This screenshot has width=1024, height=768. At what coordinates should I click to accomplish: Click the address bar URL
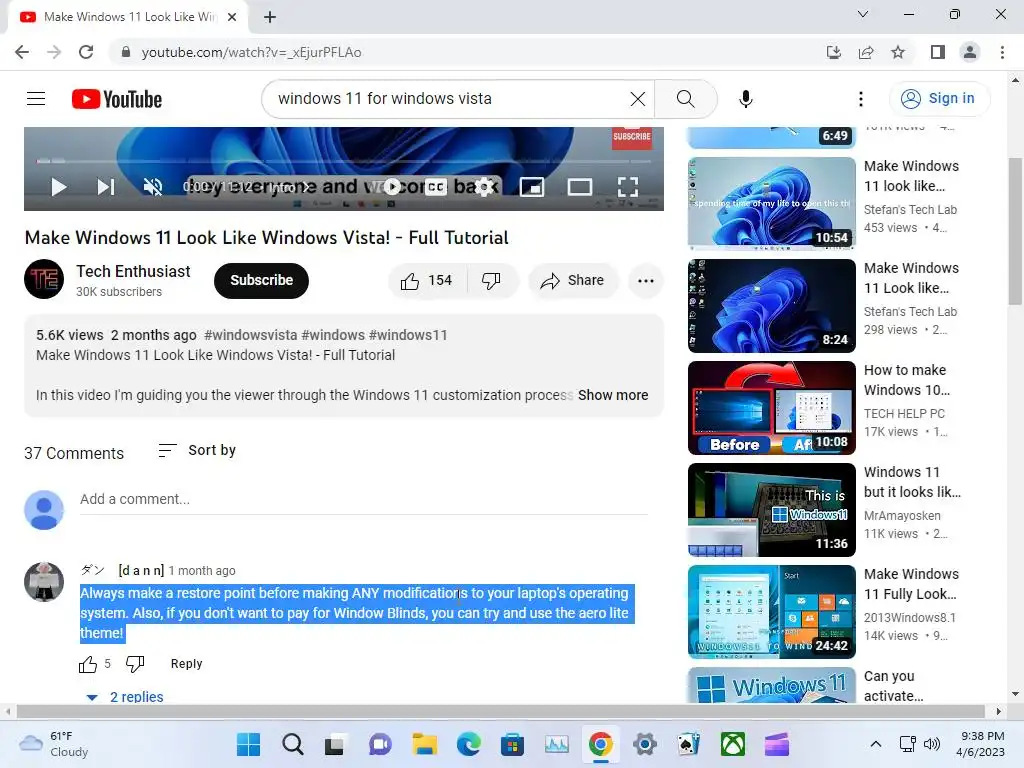click(251, 52)
